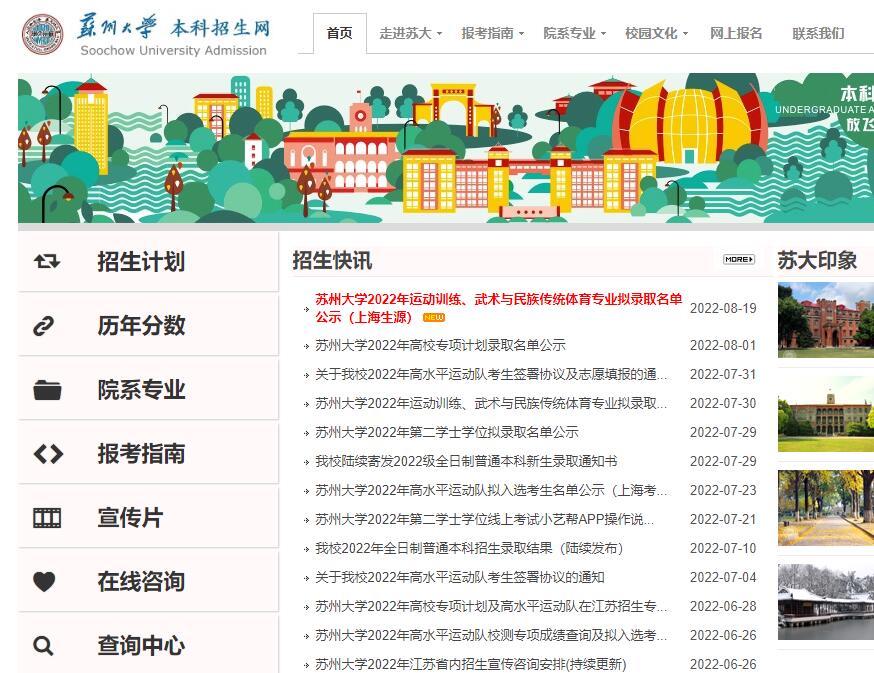874x673 pixels.
Task: Expand the 校园文化 dropdown menu
Action: tap(656, 33)
